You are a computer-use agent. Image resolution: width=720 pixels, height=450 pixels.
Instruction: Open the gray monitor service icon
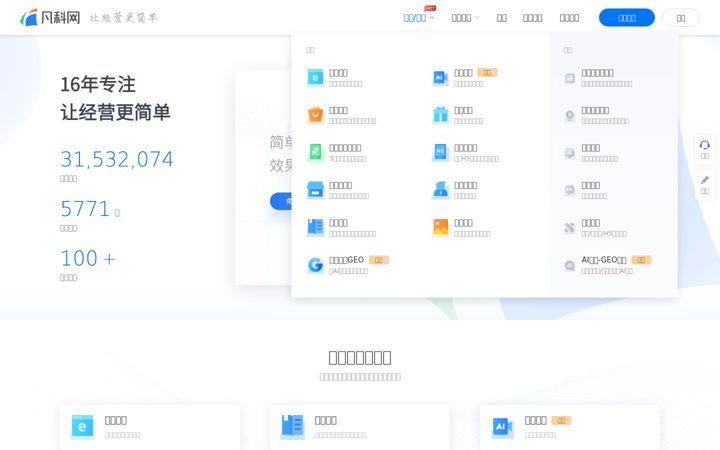coord(569,153)
